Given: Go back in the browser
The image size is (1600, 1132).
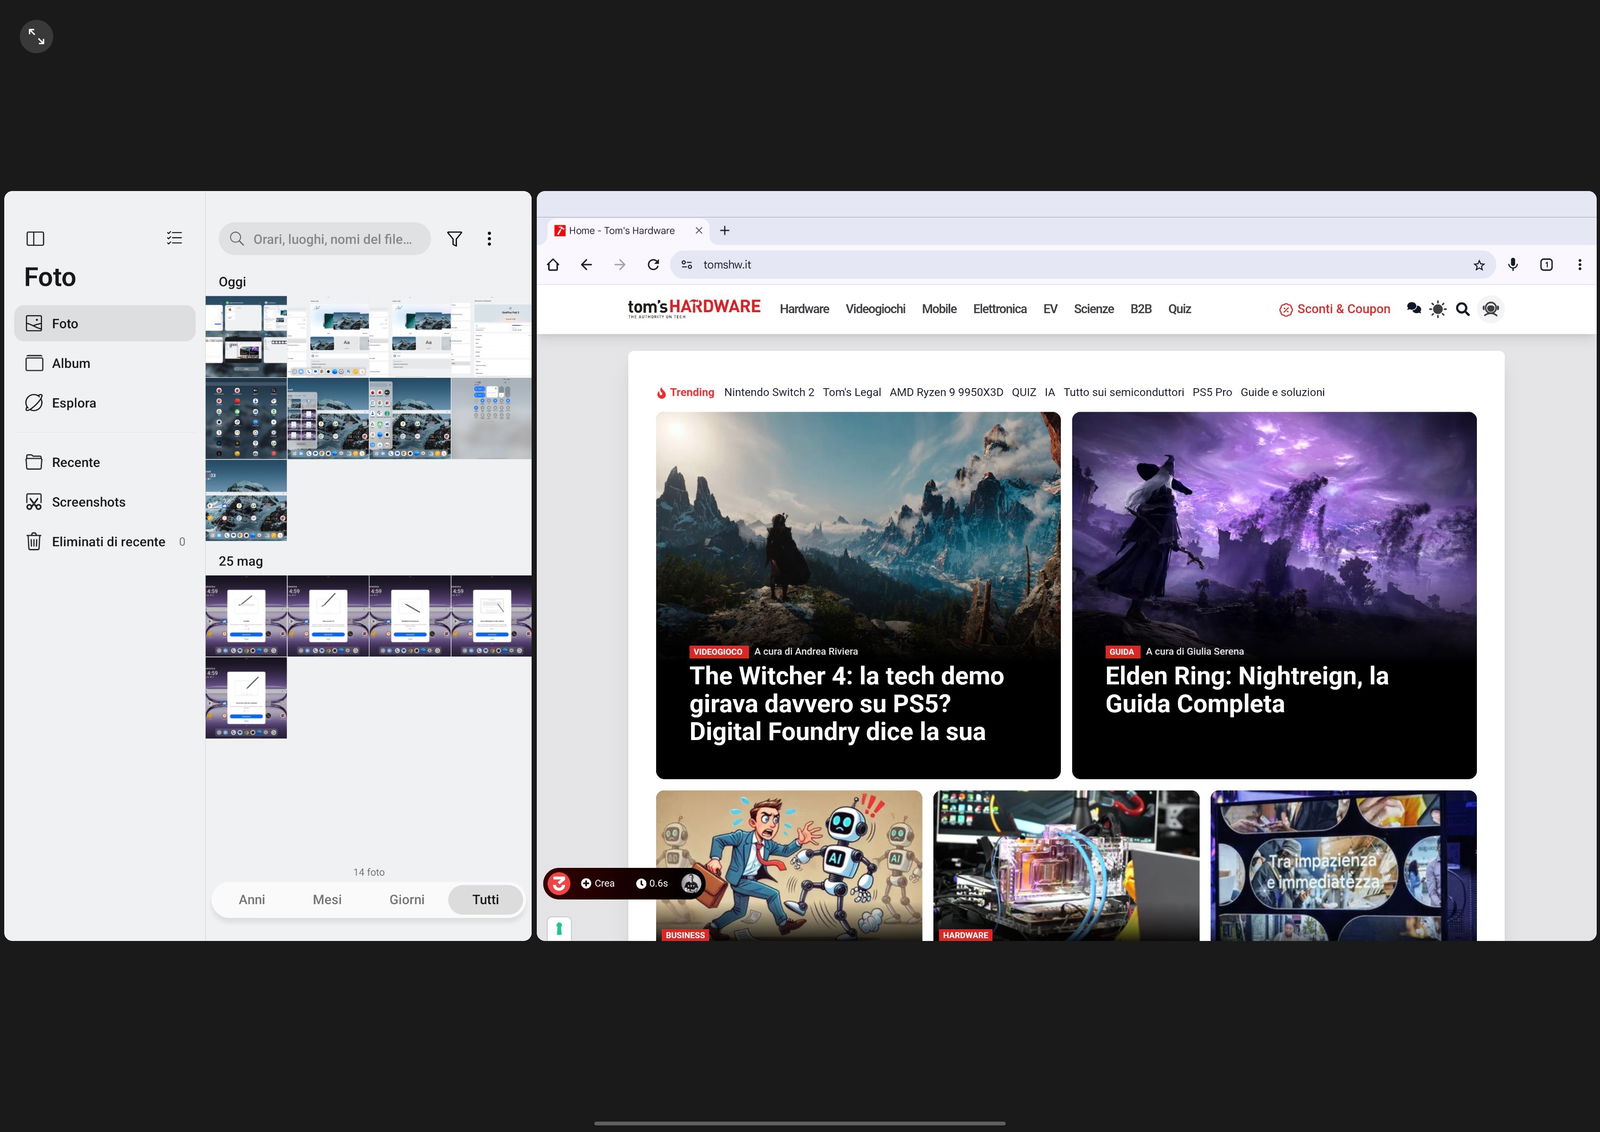Looking at the screenshot, I should [586, 265].
